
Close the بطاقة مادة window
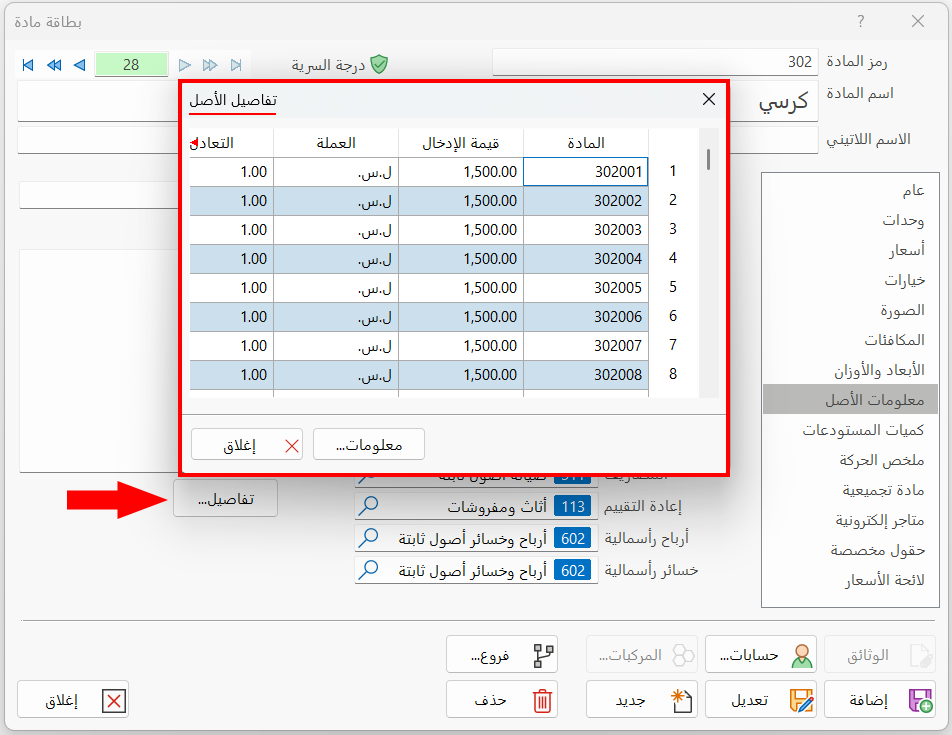[x=918, y=21]
